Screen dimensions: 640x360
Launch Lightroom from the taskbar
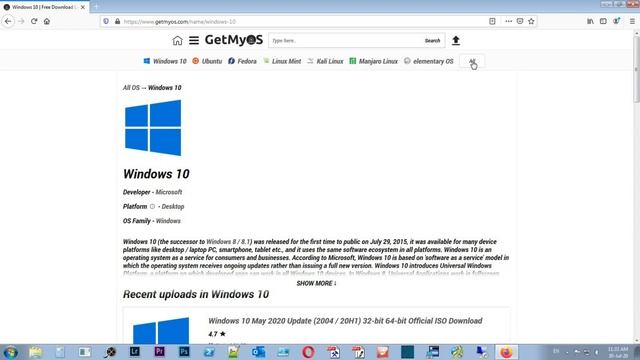point(135,352)
